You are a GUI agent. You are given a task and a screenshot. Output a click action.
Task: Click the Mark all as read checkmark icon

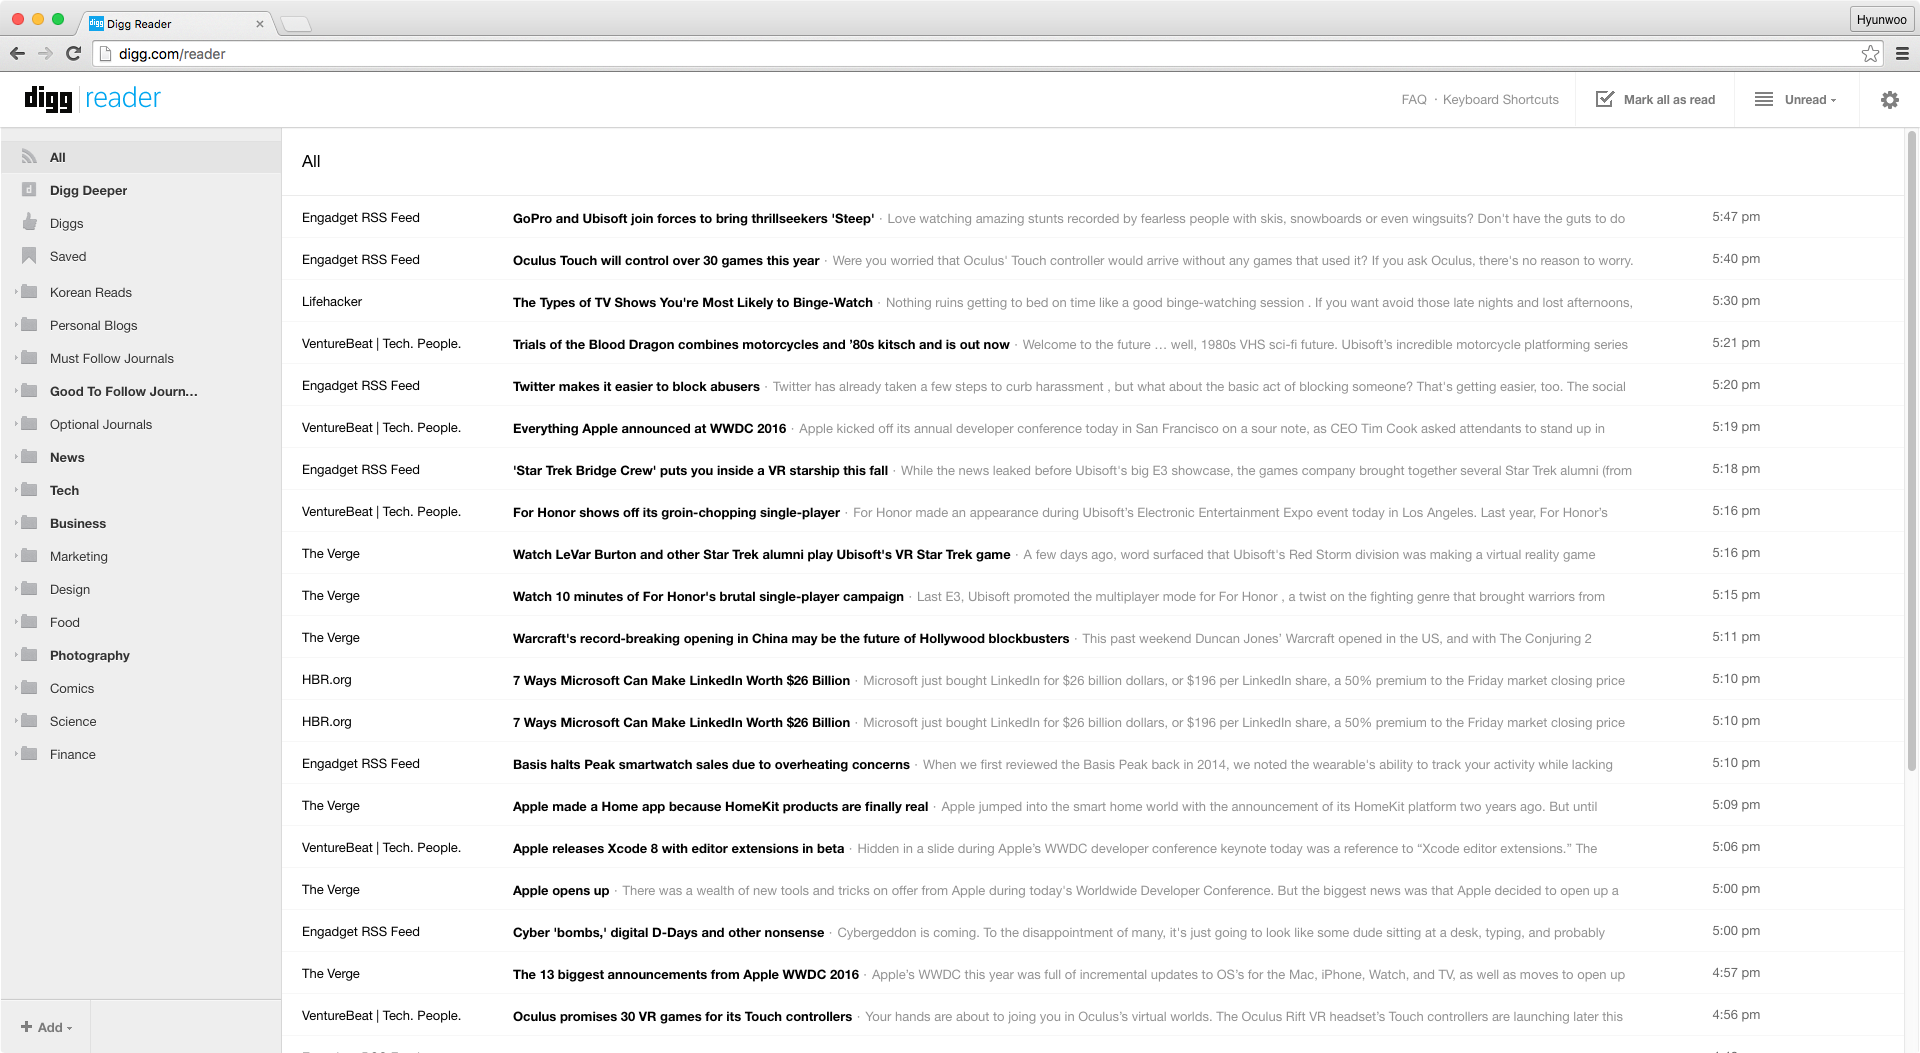click(x=1605, y=99)
